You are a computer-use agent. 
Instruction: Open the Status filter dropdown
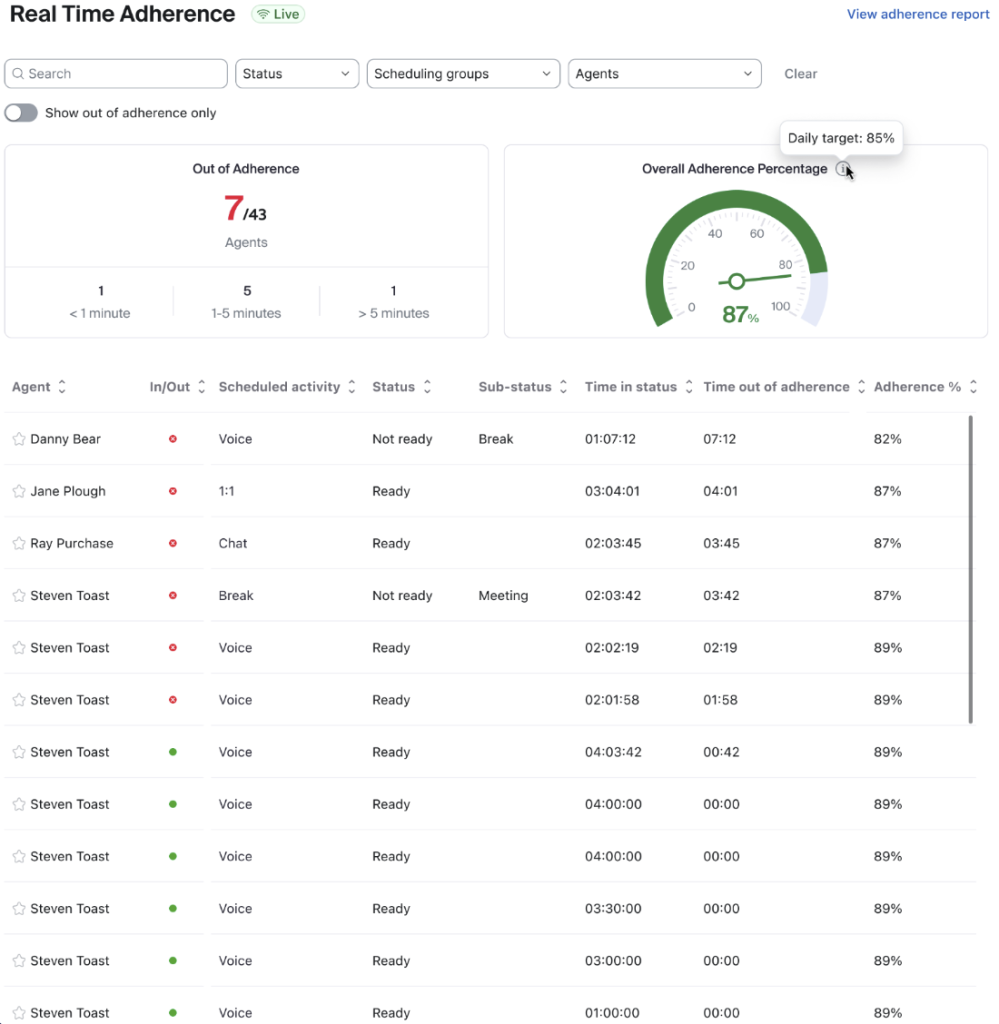pos(297,74)
